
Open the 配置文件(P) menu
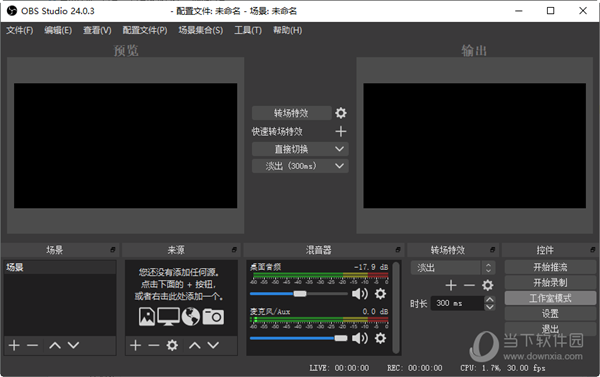[145, 30]
